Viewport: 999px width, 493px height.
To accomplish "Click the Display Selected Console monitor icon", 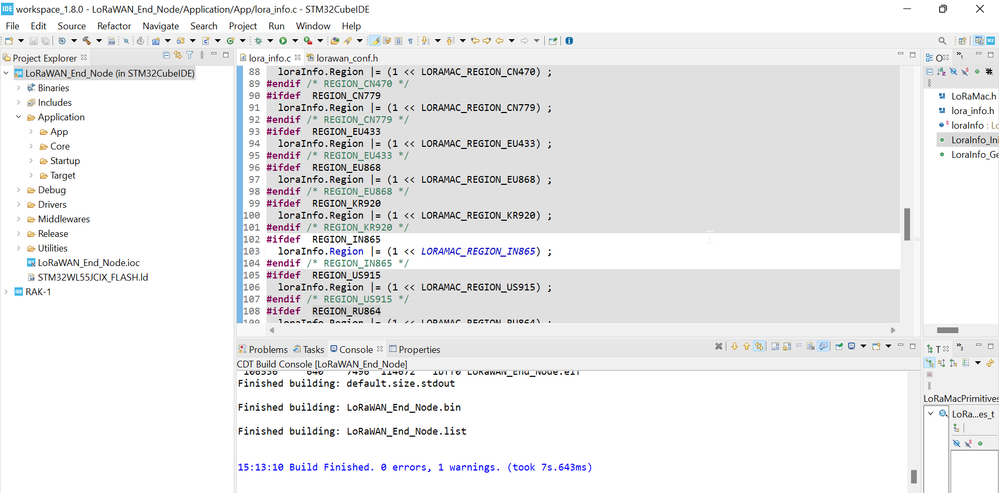I will [x=851, y=347].
